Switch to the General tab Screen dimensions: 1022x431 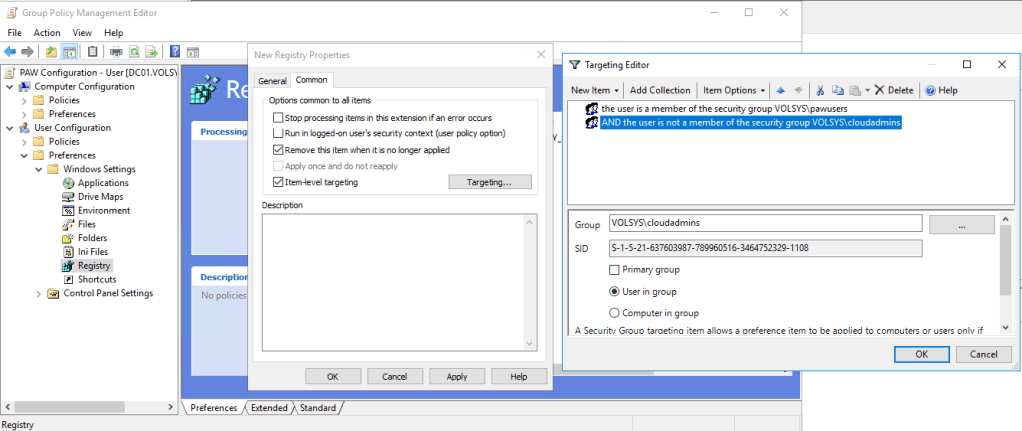tap(272, 81)
